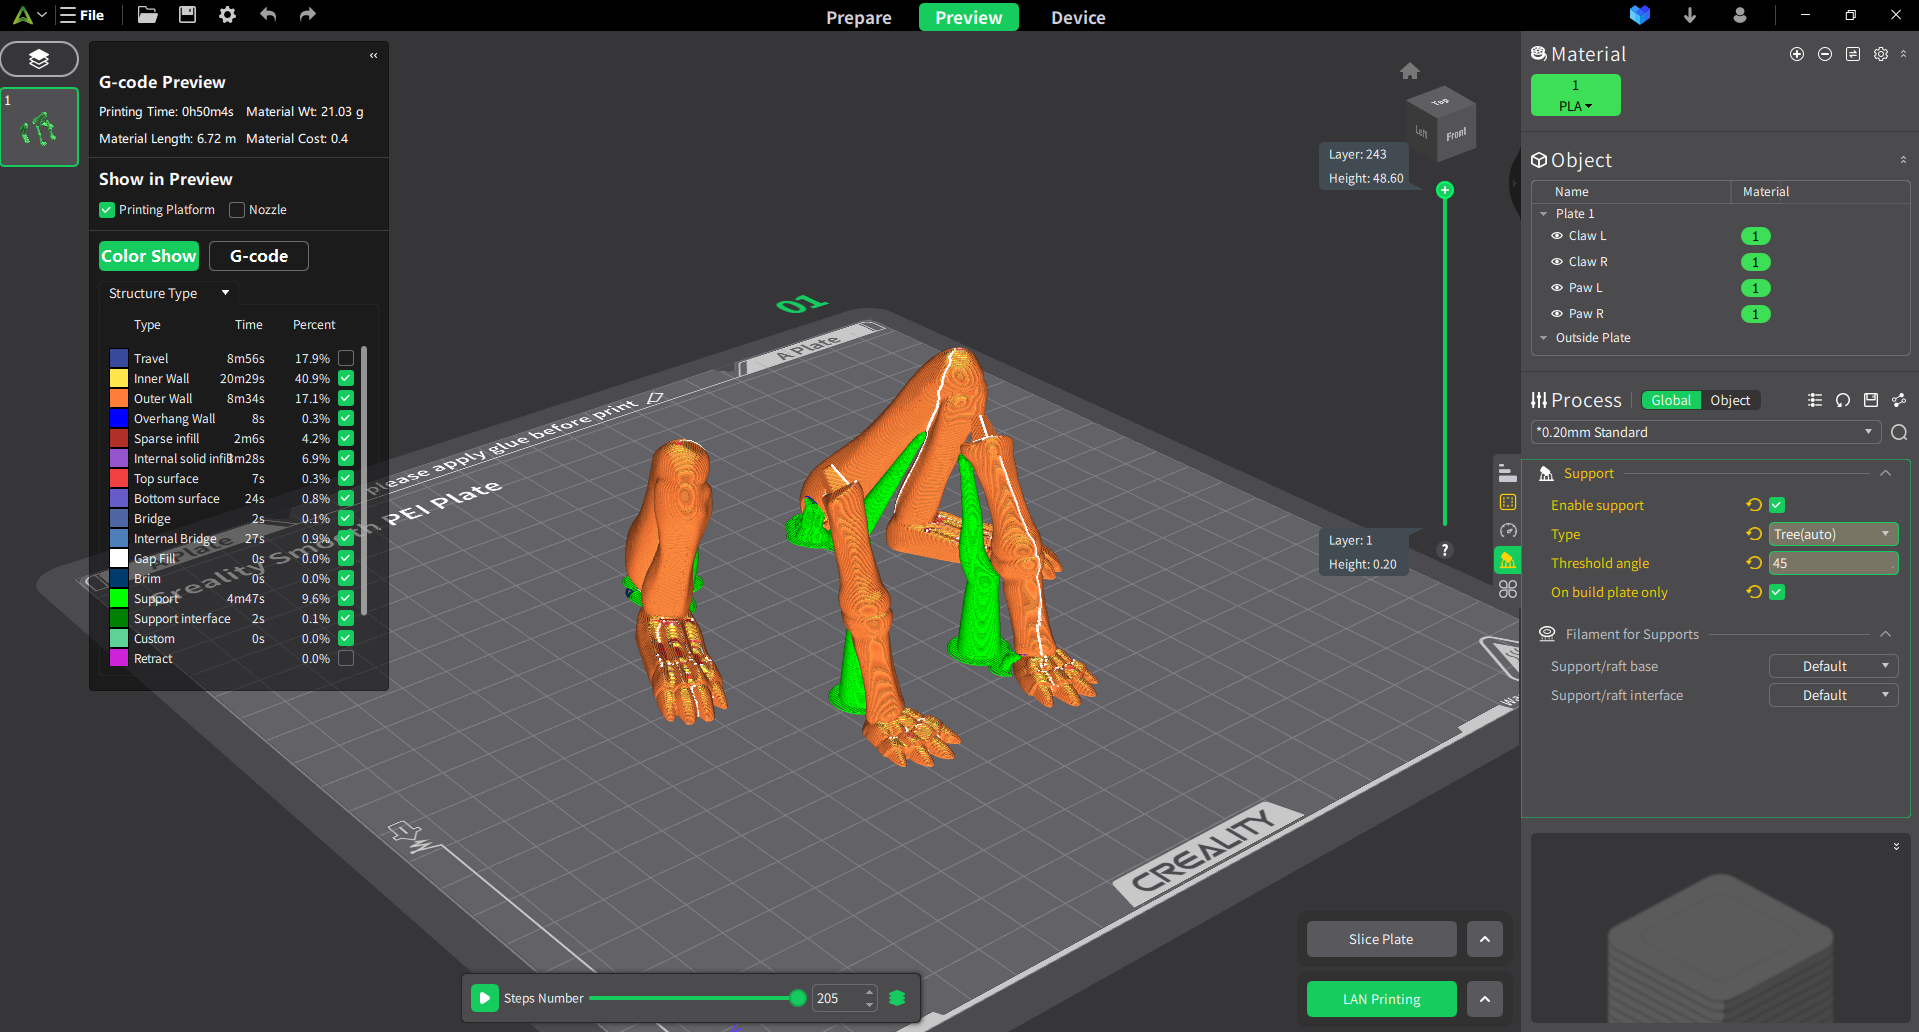Collapse the Filament for Supports section
This screenshot has width=1919, height=1032.
pyautogui.click(x=1885, y=634)
